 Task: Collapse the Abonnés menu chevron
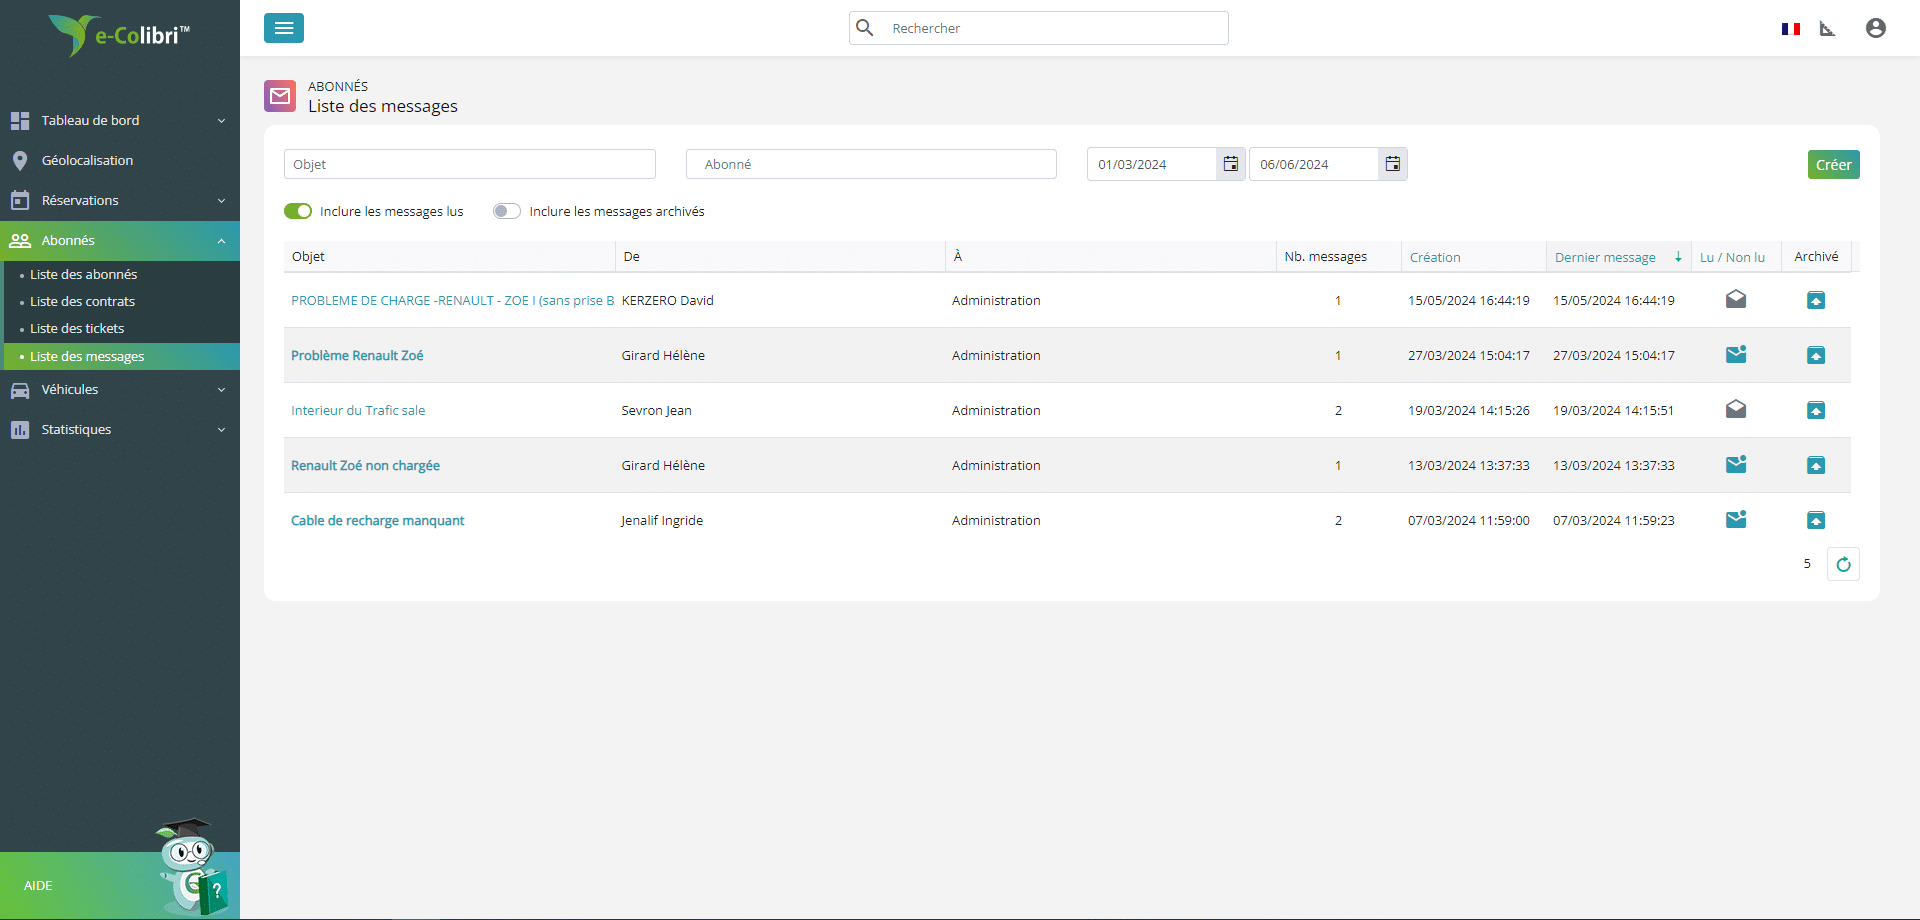point(221,241)
